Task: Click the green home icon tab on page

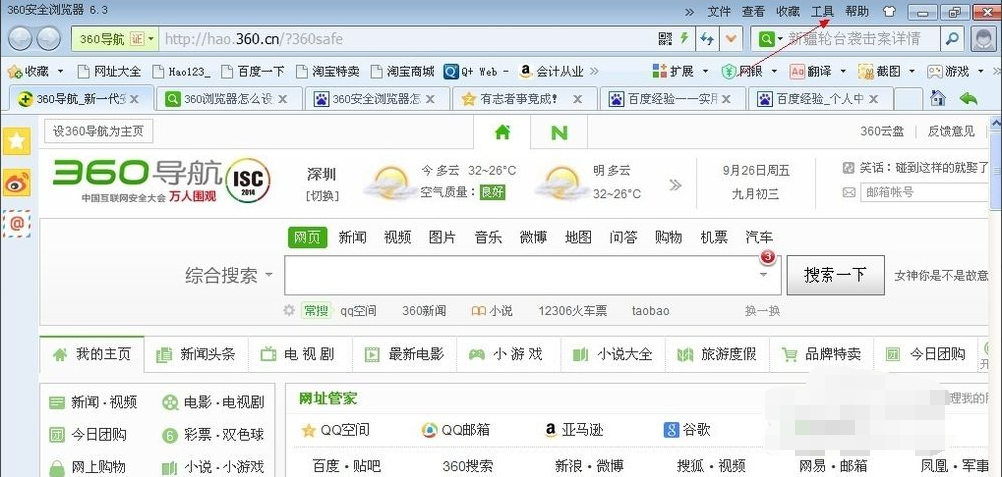Action: pos(502,132)
